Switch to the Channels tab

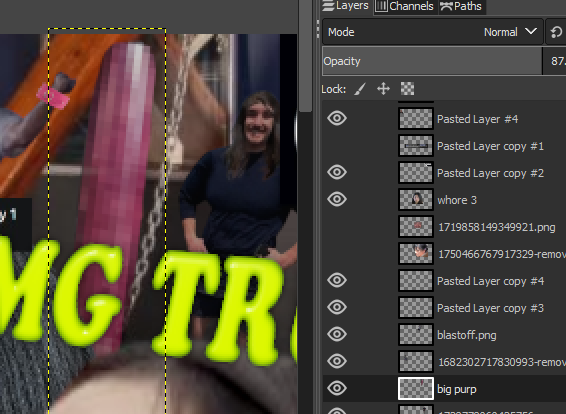click(405, 6)
